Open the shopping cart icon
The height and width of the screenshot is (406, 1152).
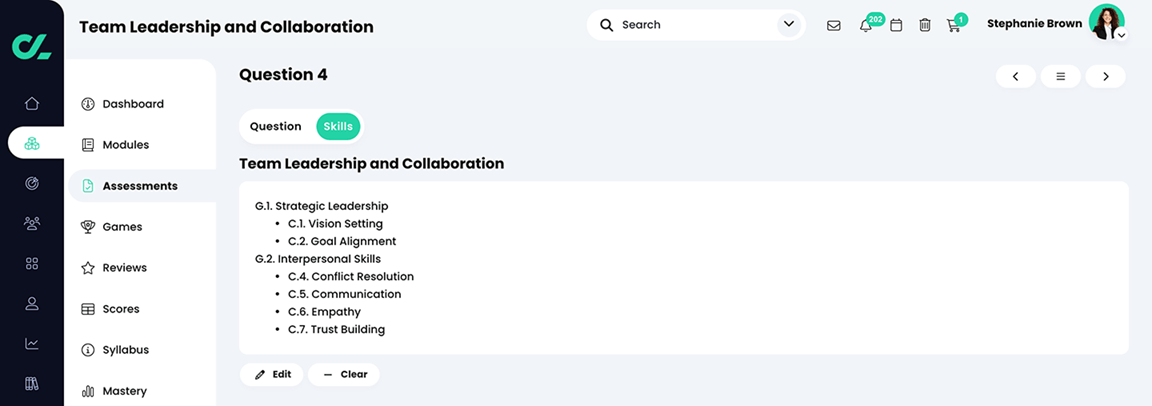tap(954, 26)
